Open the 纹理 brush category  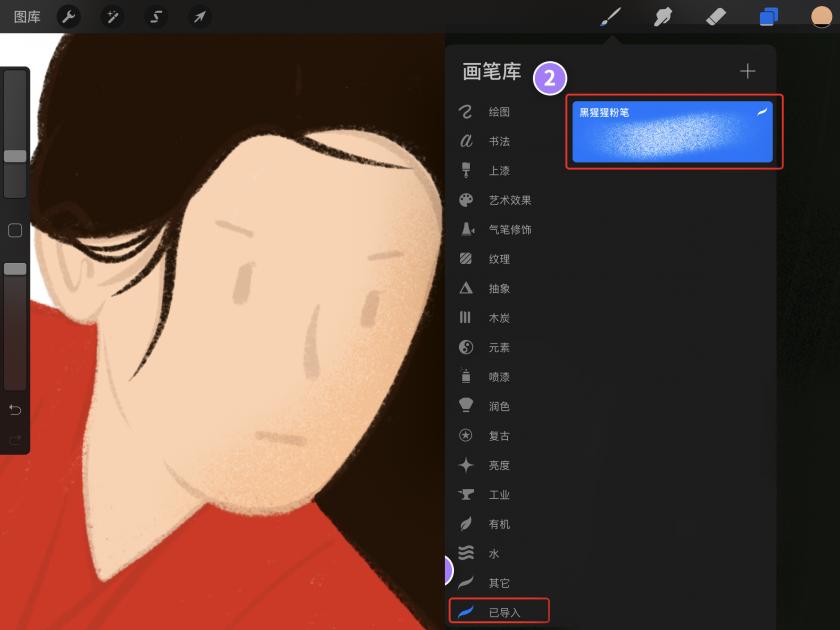[x=499, y=259]
